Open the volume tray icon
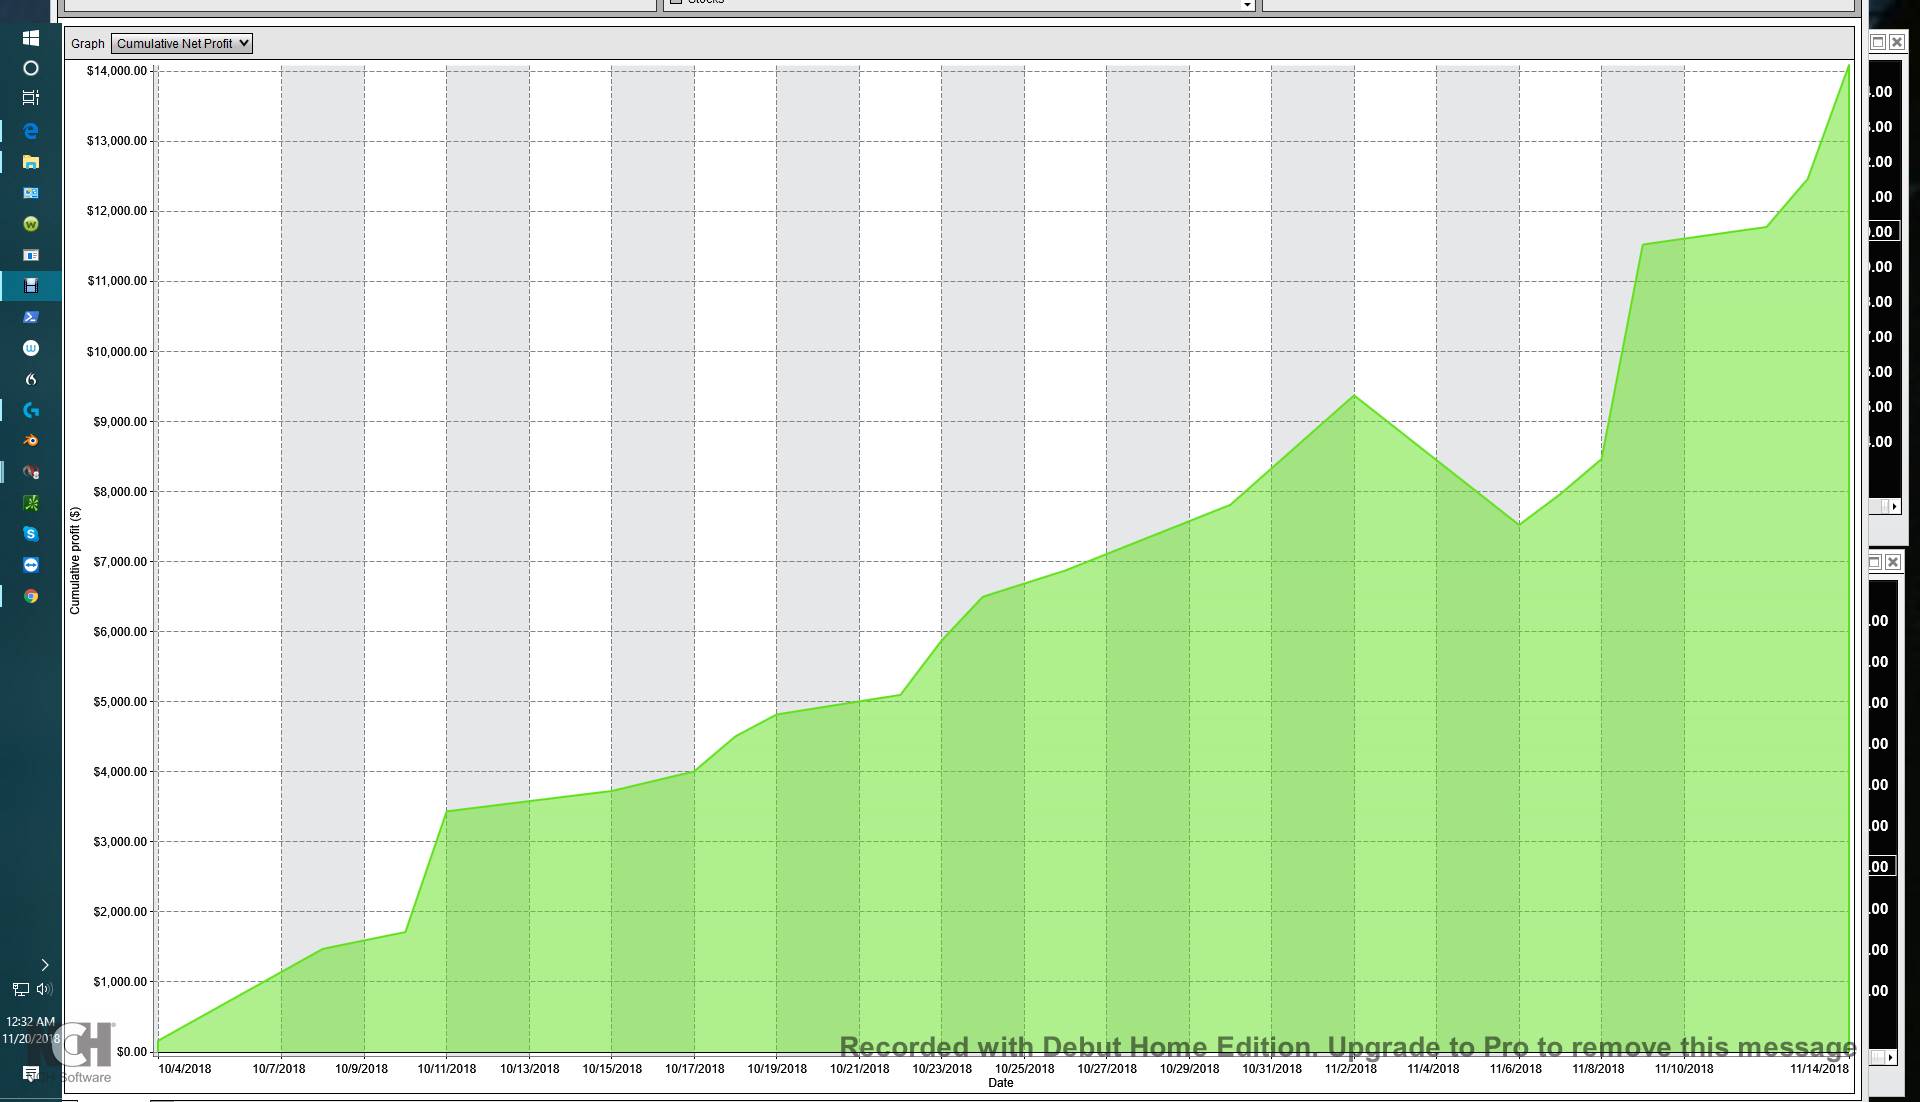Screen dimensions: 1920x1102 [44, 990]
